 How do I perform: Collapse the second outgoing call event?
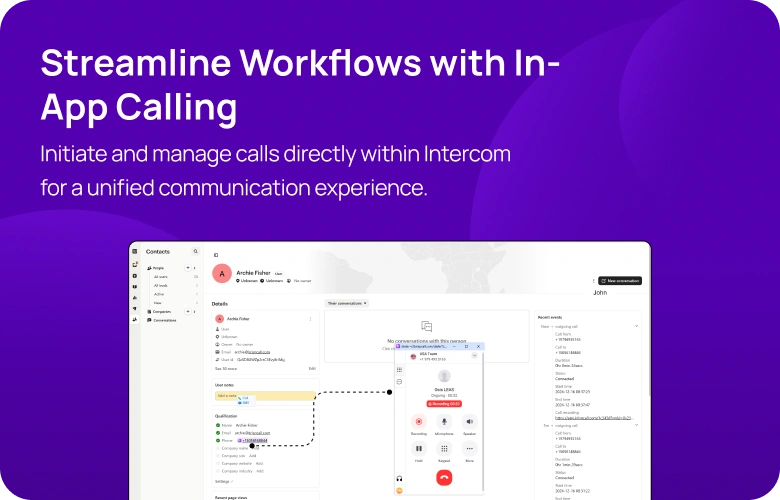[x=636, y=425]
